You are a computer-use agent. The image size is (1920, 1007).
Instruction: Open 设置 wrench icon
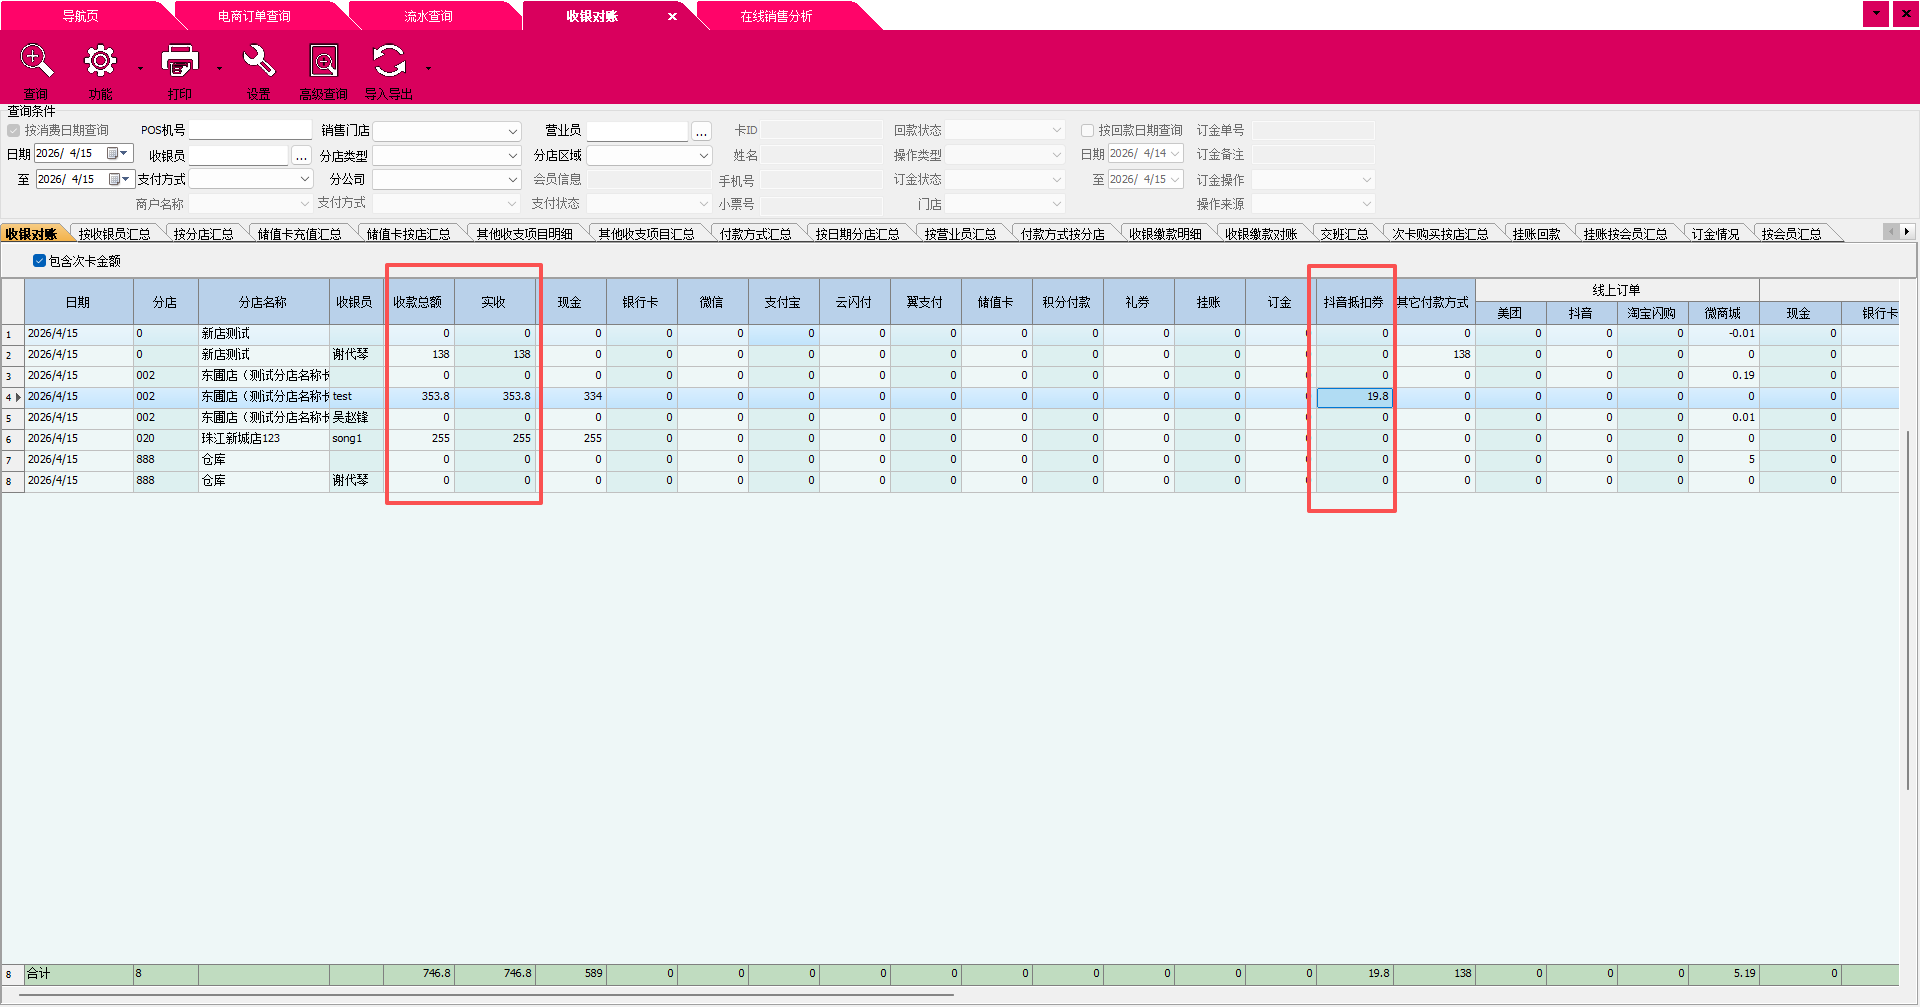coord(258,62)
